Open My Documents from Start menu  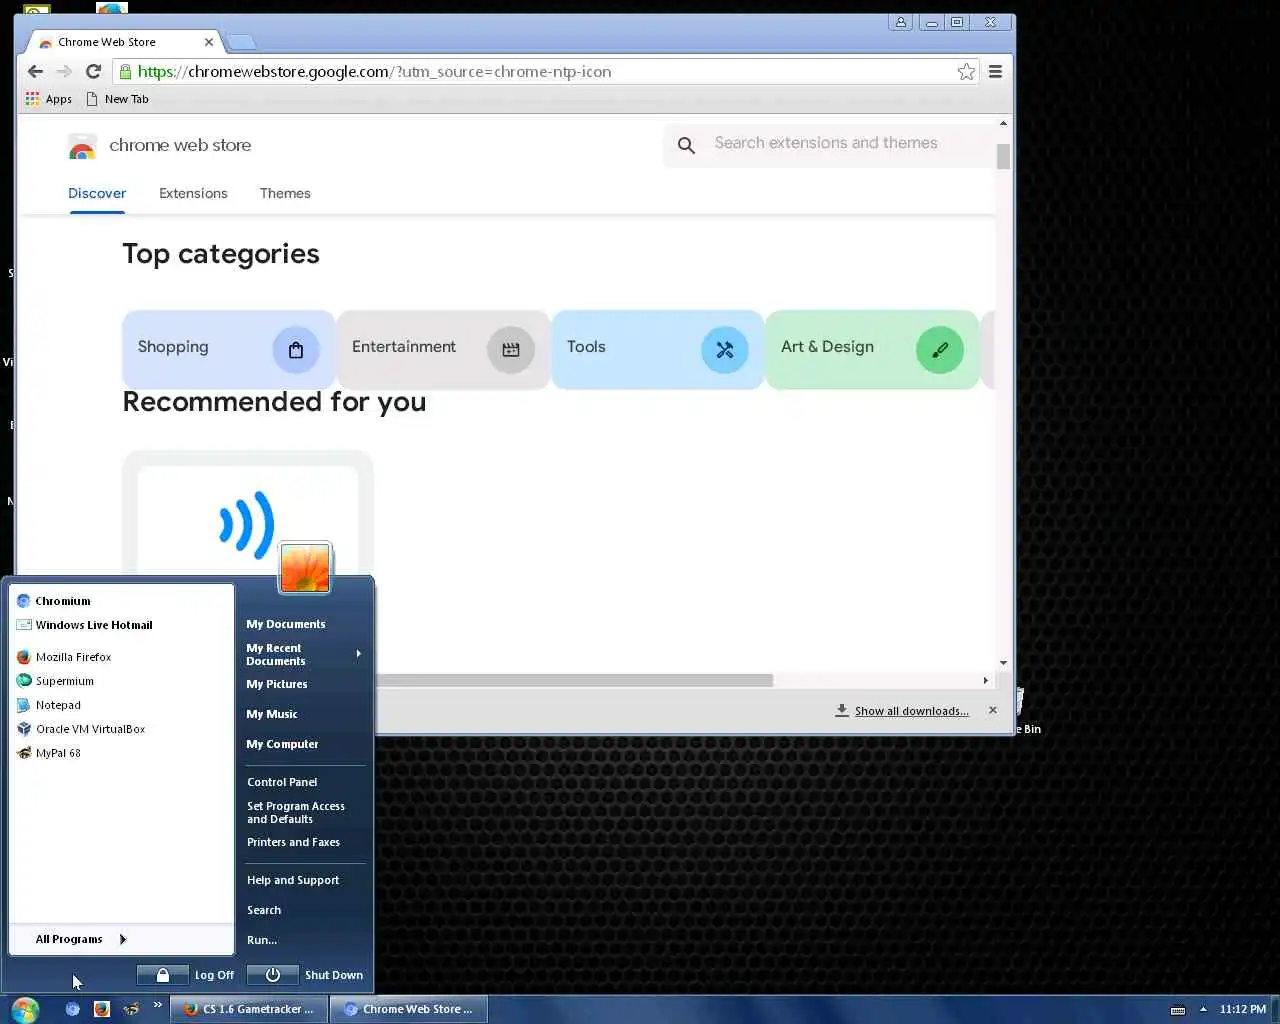tap(286, 624)
